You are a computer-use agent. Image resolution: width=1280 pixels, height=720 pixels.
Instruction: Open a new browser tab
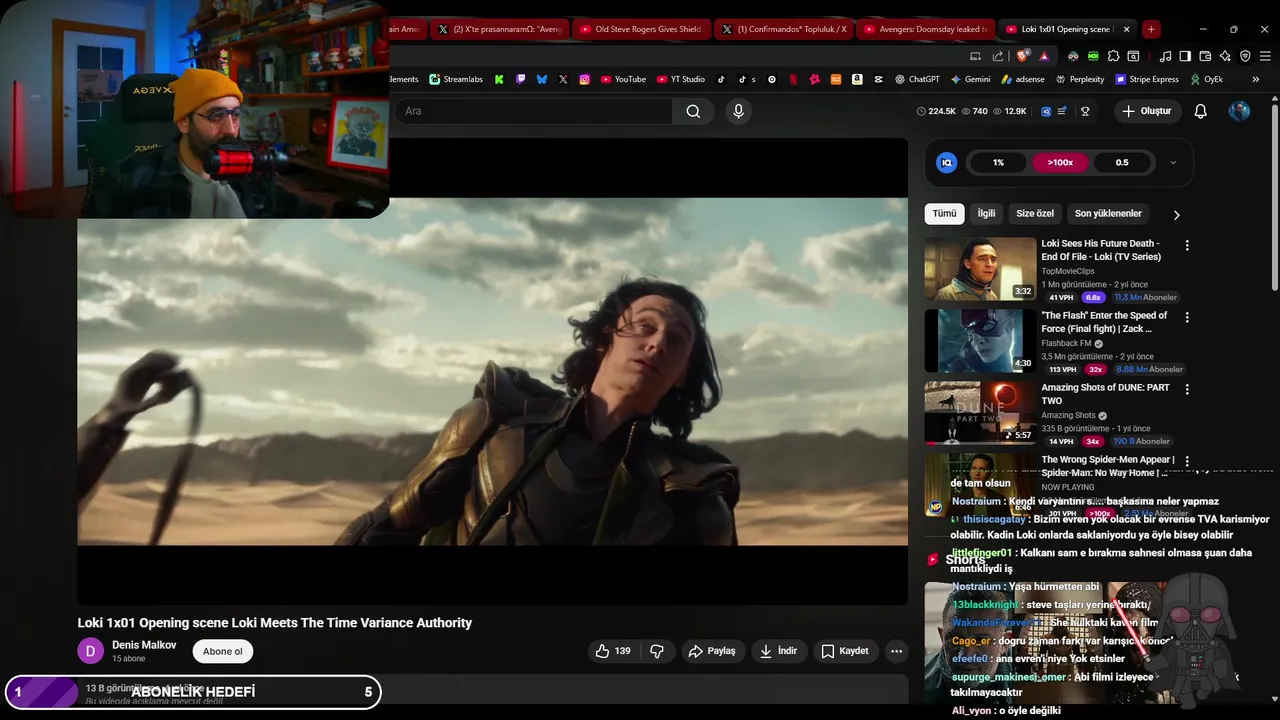tap(1151, 29)
